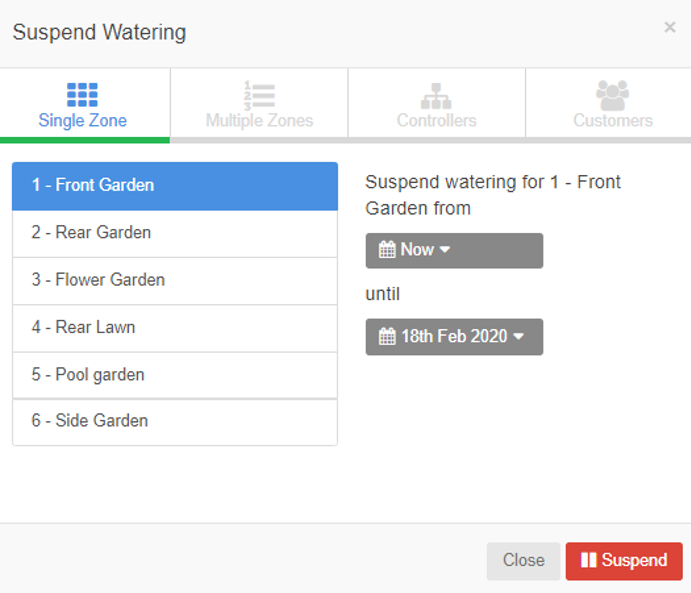Click the Controllers hierarchy icon
Image resolution: width=691 pixels, height=593 pixels.
click(x=436, y=96)
